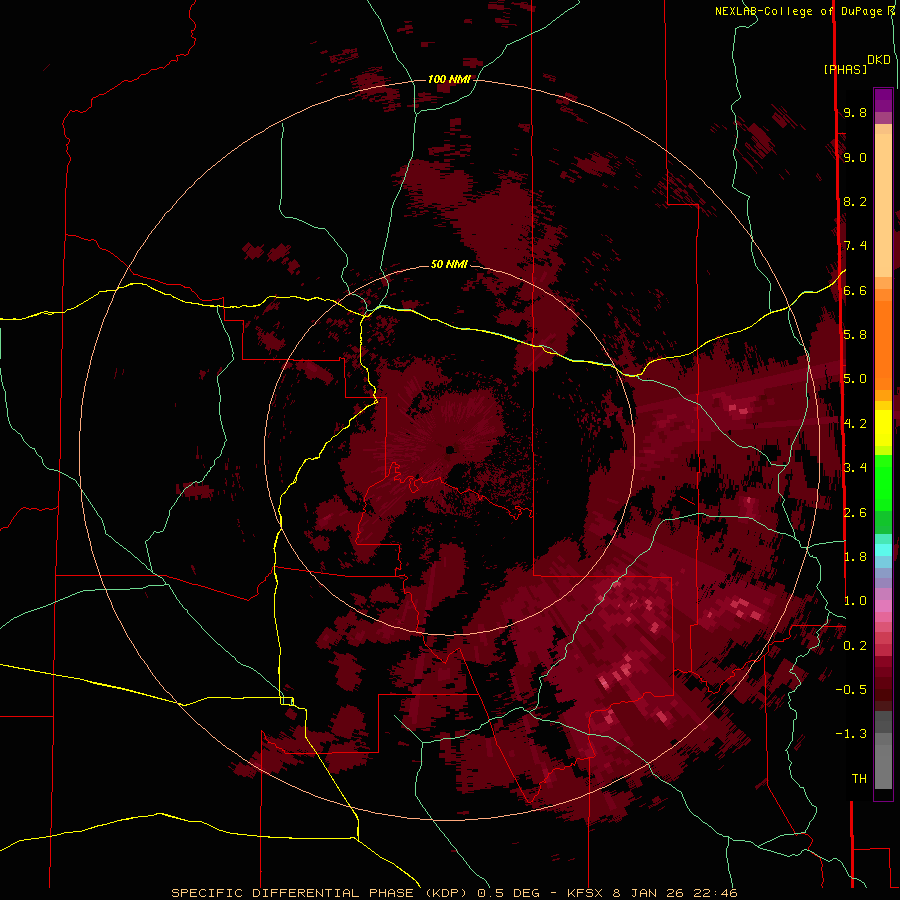The image size is (900, 900).
Task: Click the -1.3 value on color scale
Action: pyautogui.click(x=851, y=734)
